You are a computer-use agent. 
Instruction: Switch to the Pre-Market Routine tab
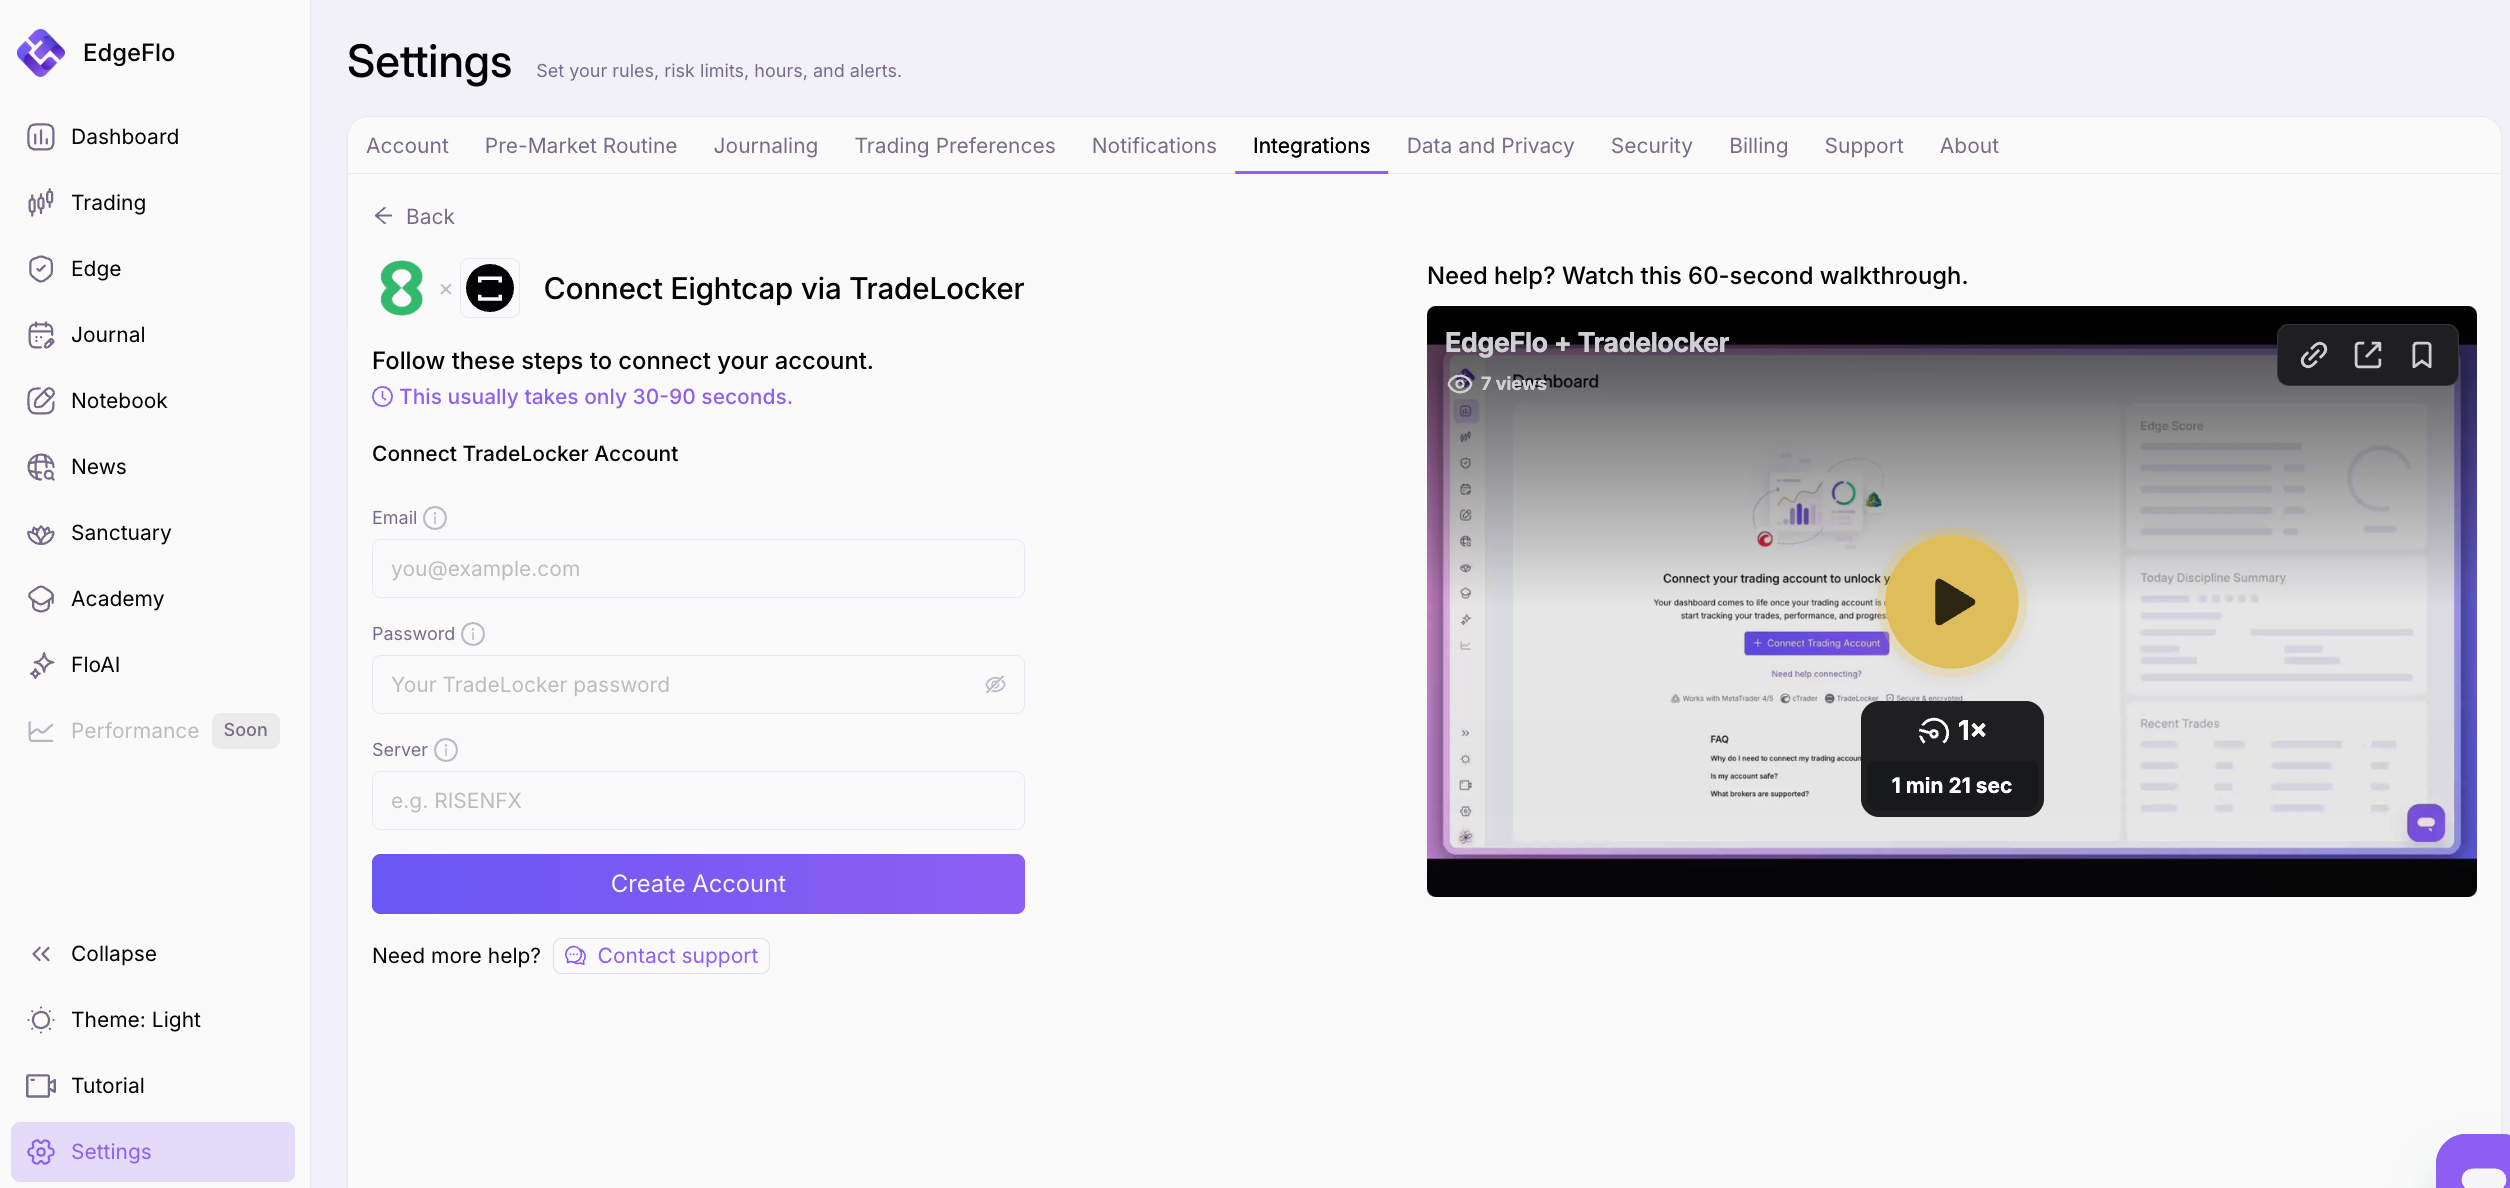pos(581,146)
